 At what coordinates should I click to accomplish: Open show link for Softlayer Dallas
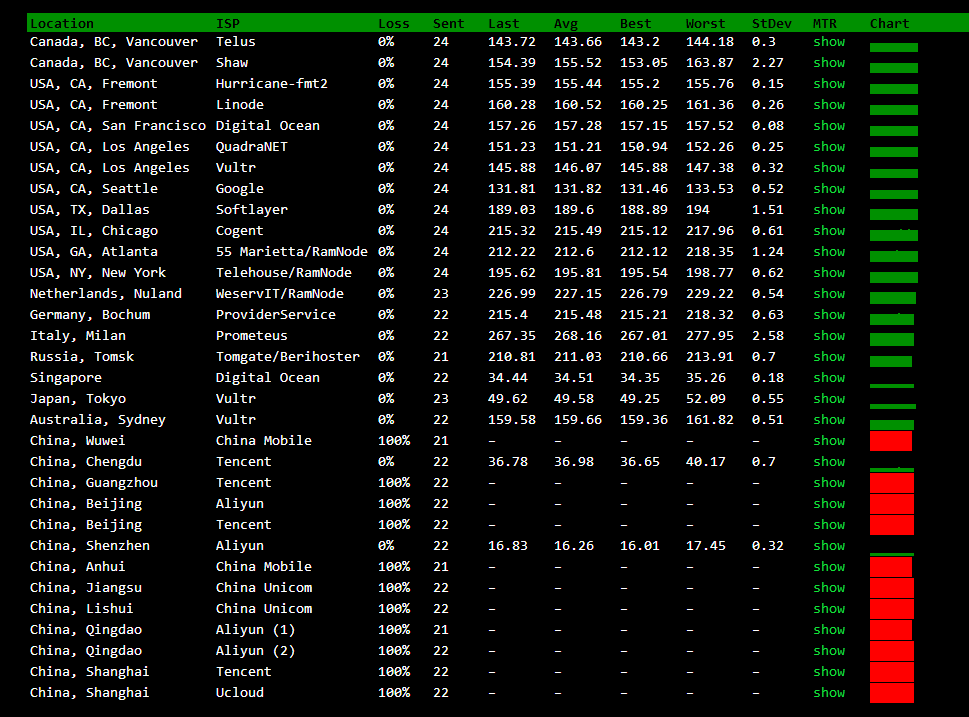[x=828, y=210]
